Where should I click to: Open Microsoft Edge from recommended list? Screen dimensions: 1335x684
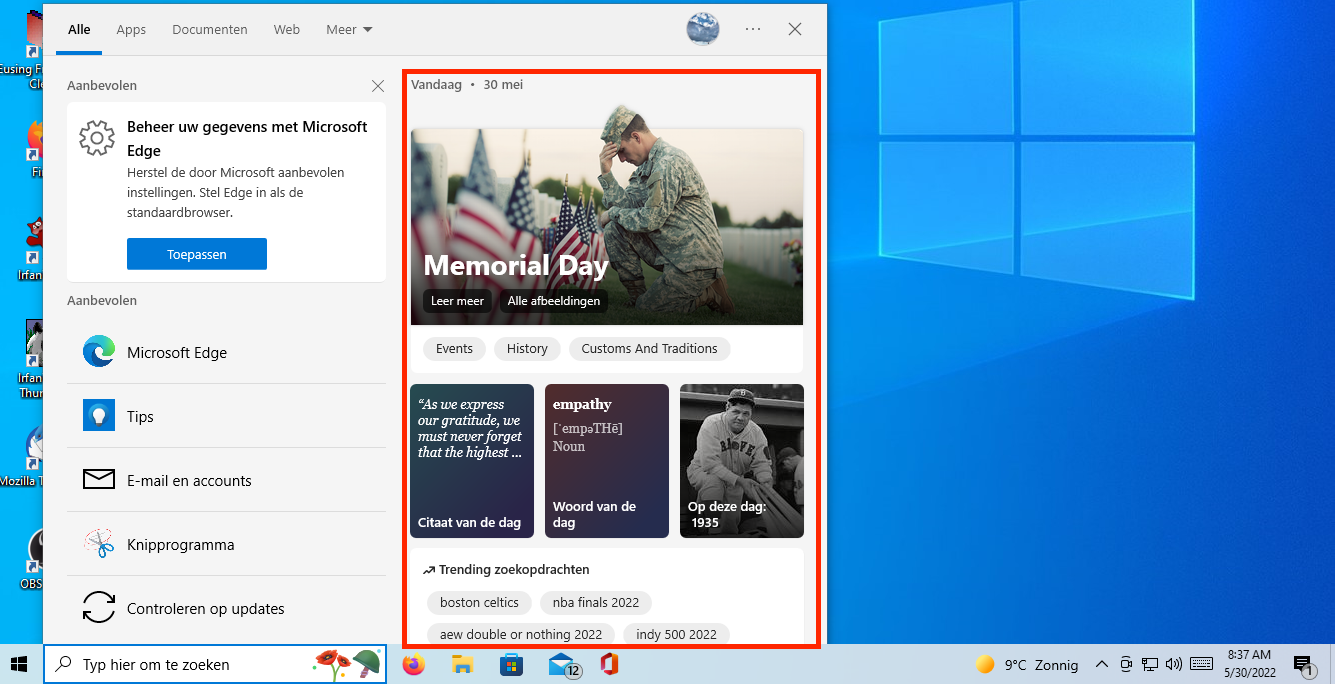pos(177,353)
